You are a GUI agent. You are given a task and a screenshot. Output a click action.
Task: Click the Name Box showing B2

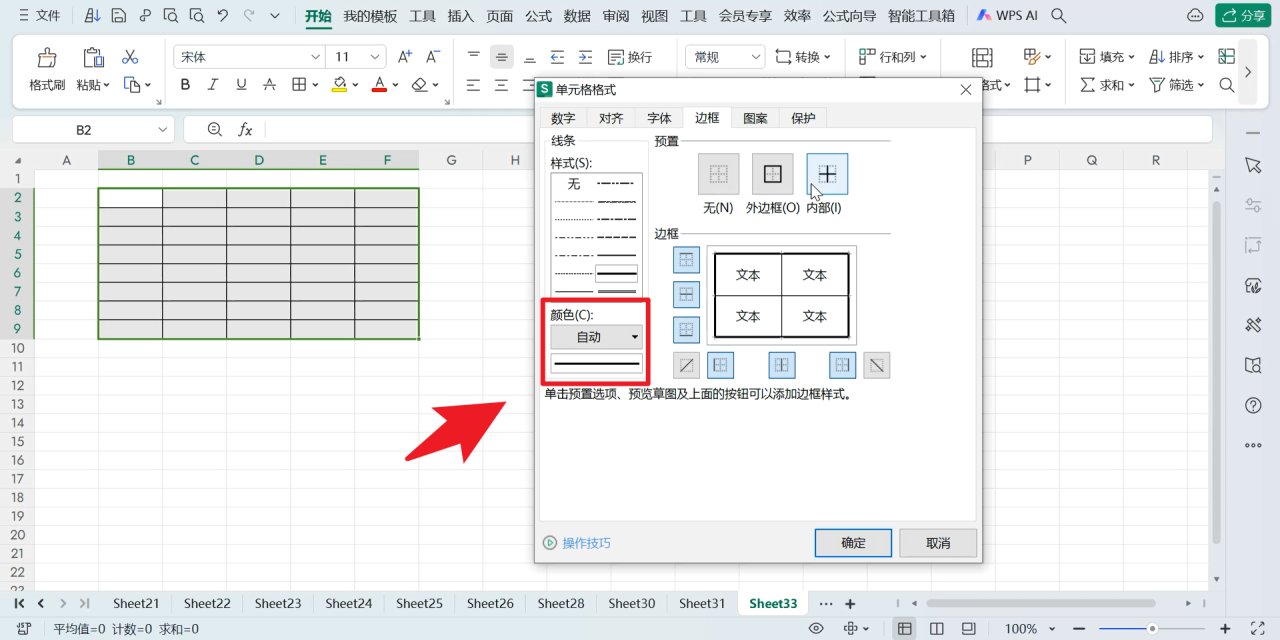click(93, 130)
